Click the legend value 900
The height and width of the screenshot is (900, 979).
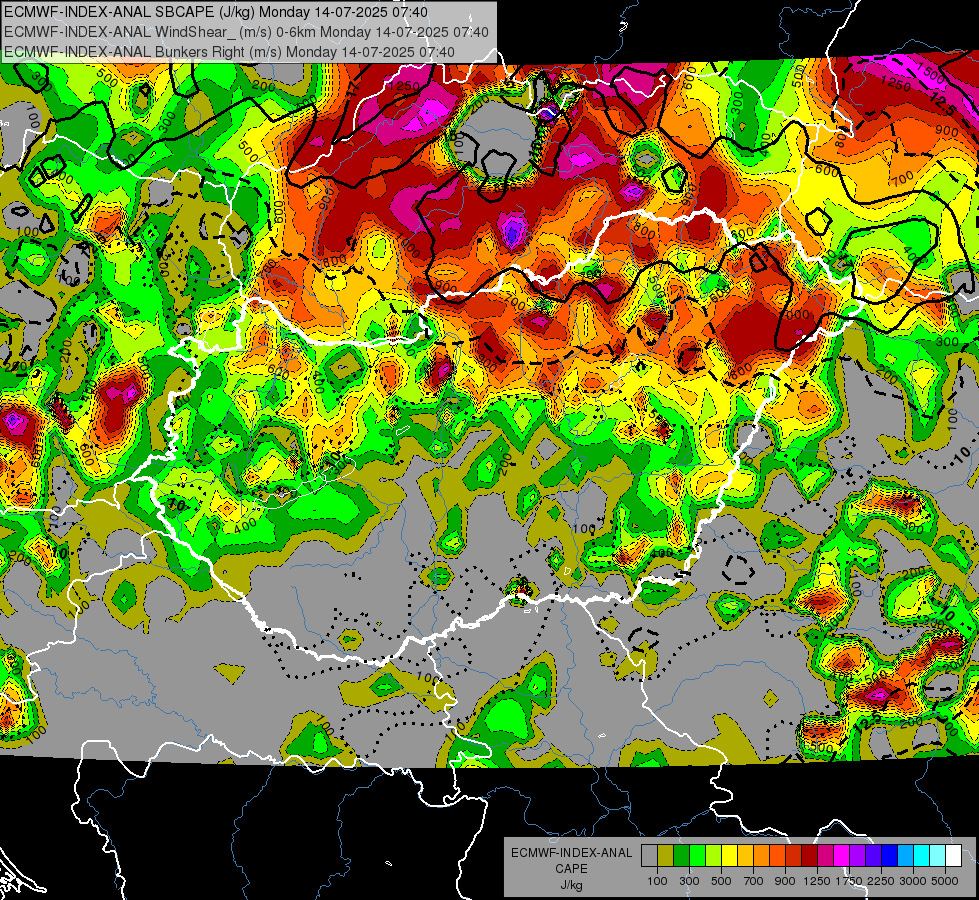click(785, 881)
